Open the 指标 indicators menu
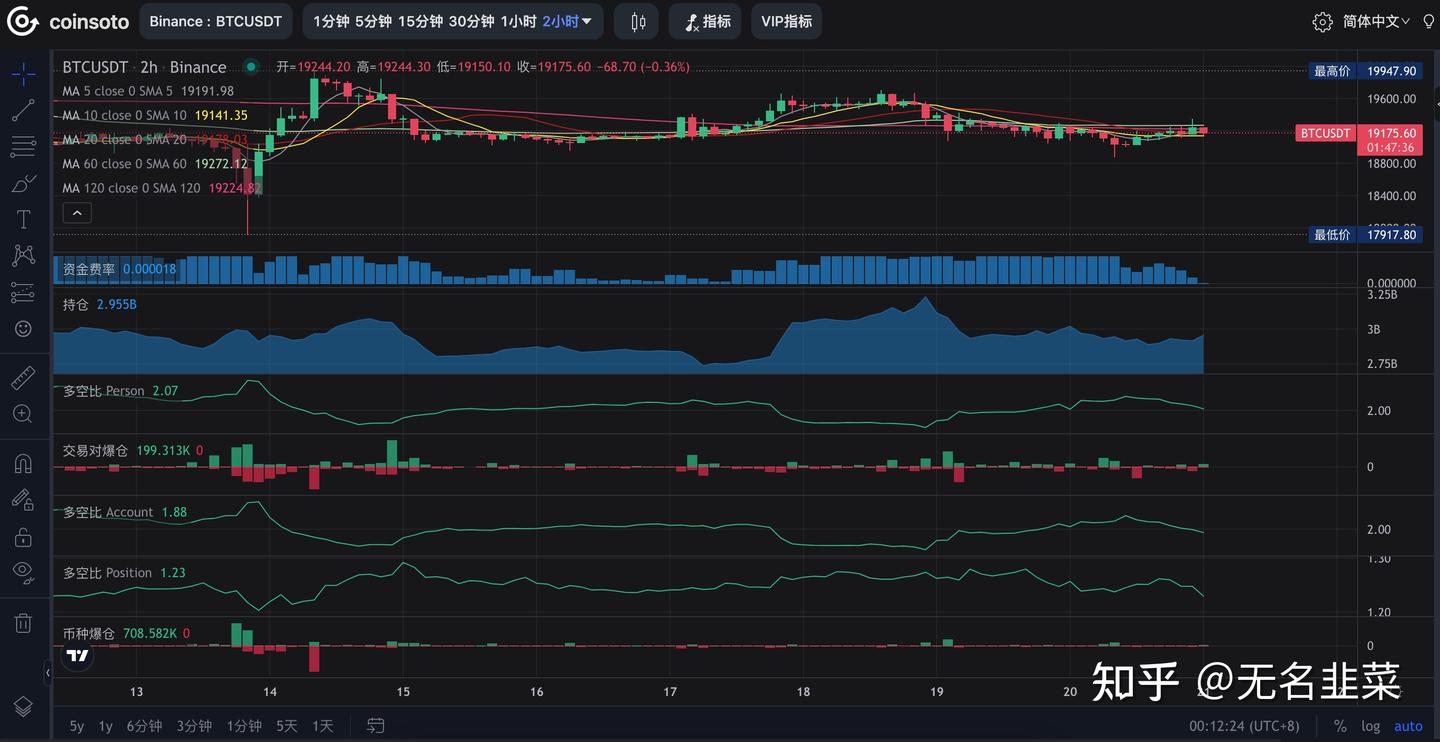 705,21
